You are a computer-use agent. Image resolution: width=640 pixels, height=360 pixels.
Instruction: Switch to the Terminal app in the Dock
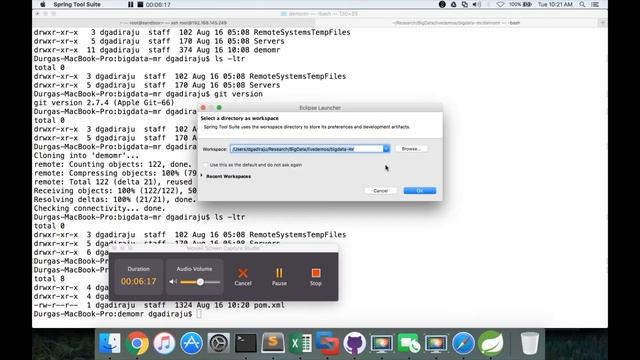pyautogui.click(x=246, y=343)
